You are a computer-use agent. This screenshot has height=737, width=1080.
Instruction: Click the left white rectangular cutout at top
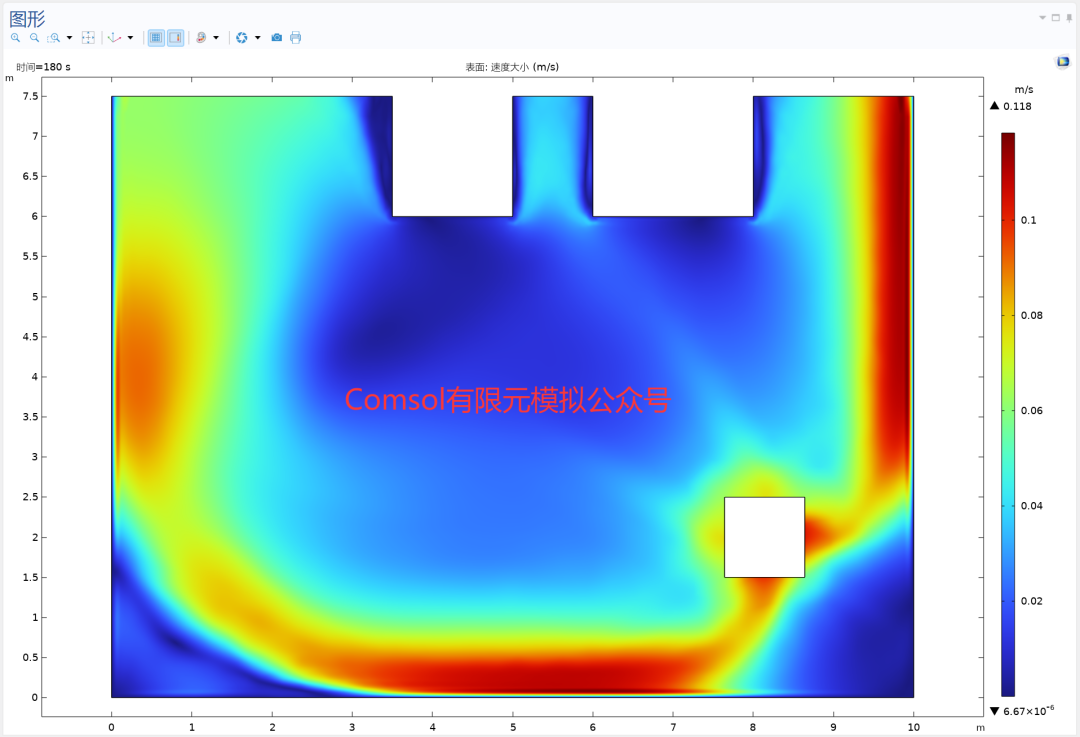click(453, 156)
